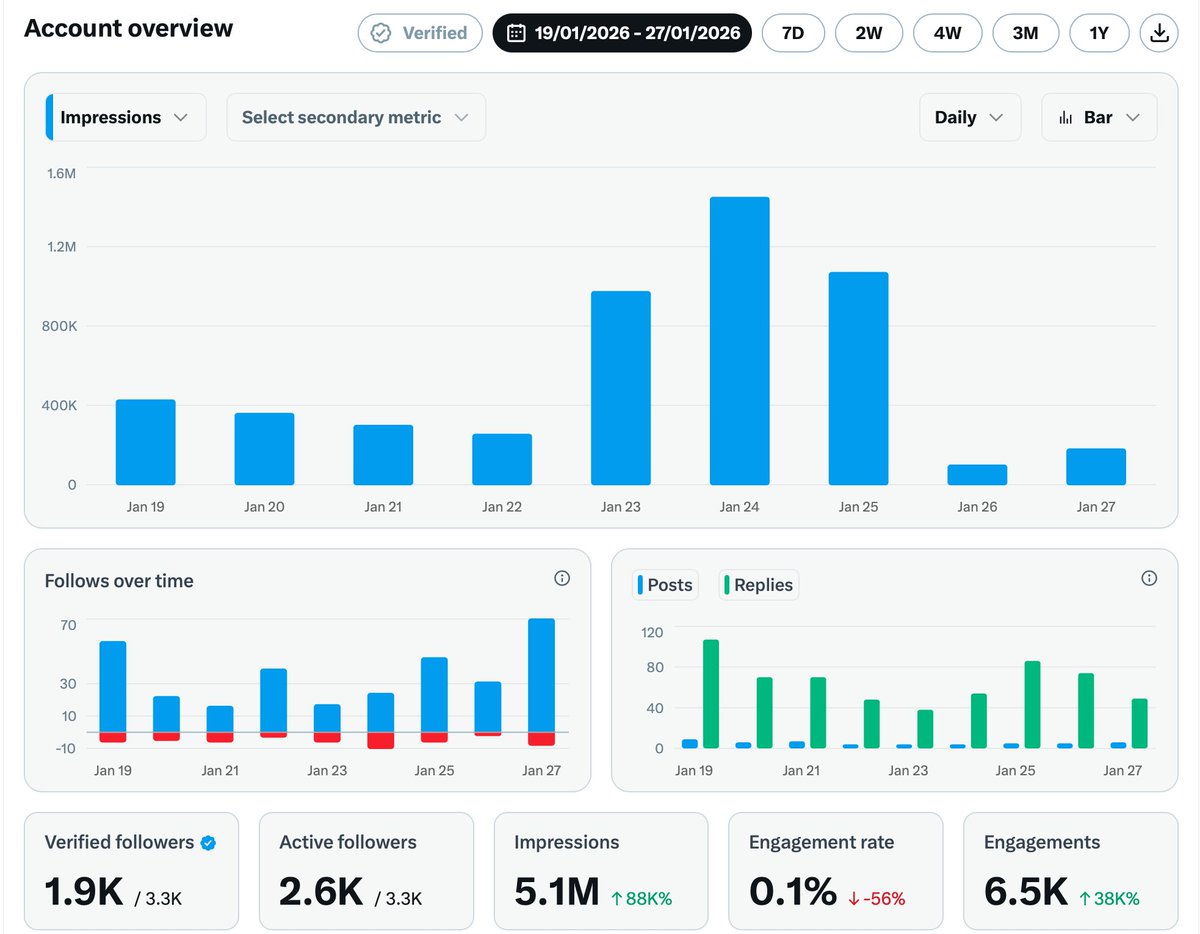Open the Verified followers card
This screenshot has width=1200, height=934.
pos(132,871)
